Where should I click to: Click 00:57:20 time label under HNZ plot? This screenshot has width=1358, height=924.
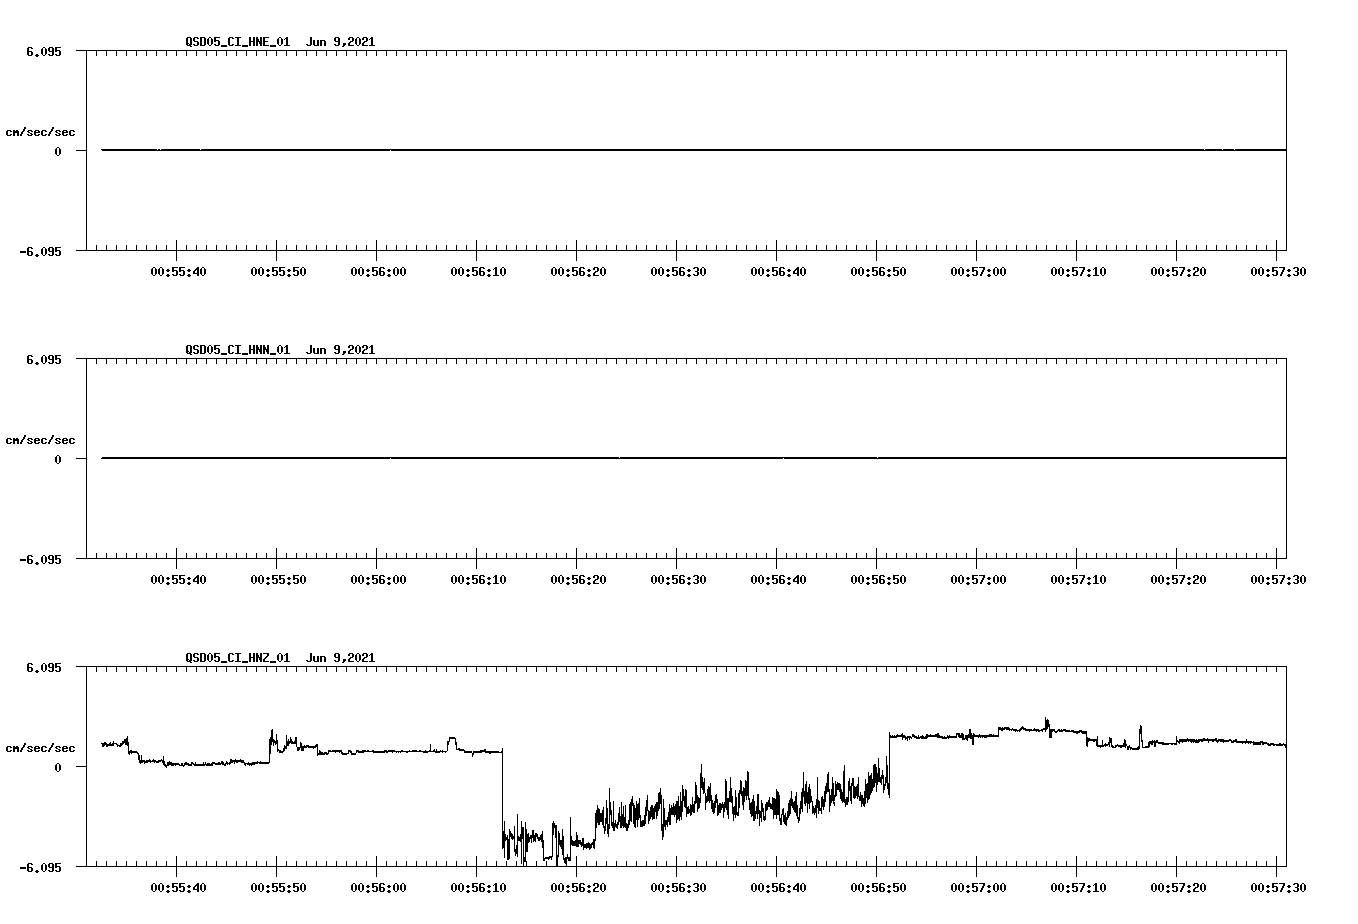pos(1178,888)
